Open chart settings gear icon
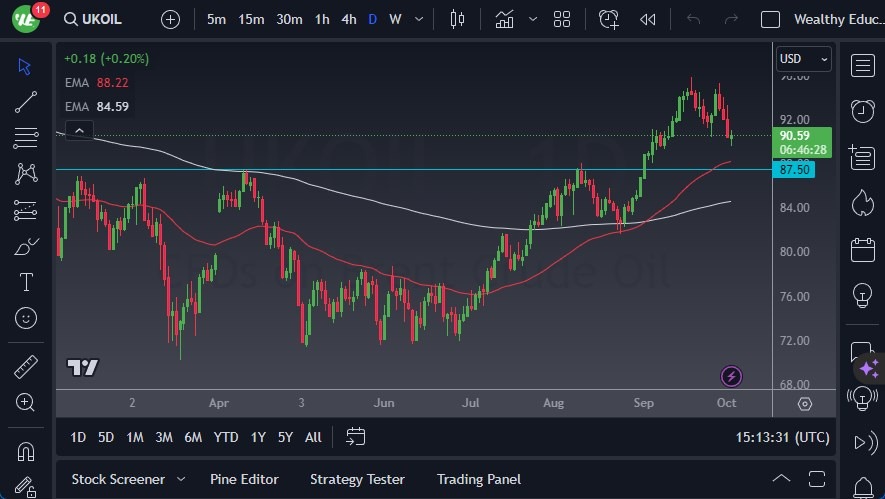 805,404
